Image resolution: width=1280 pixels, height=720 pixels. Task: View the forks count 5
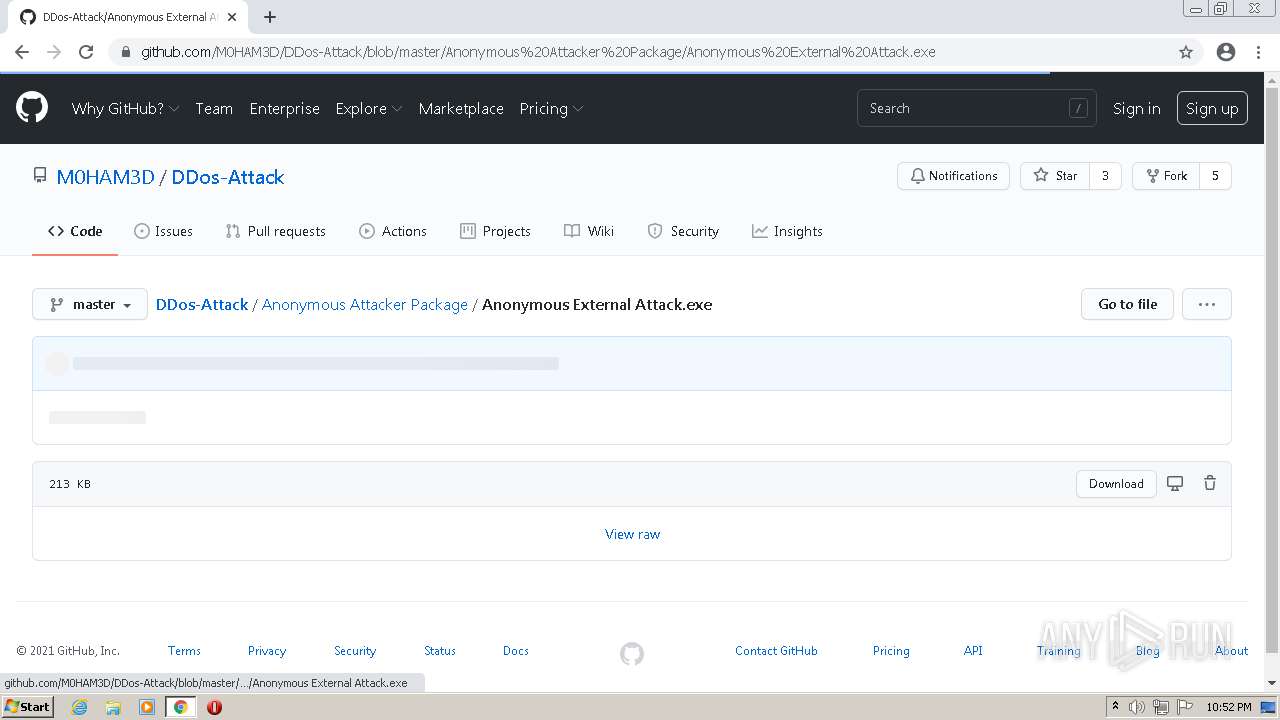point(1215,176)
